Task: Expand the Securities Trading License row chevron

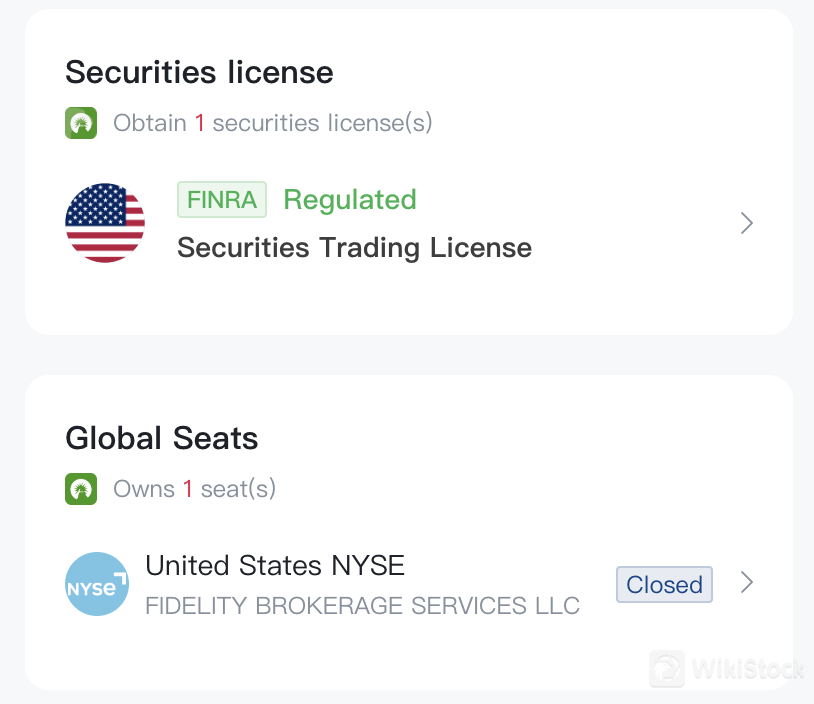Action: (x=746, y=223)
